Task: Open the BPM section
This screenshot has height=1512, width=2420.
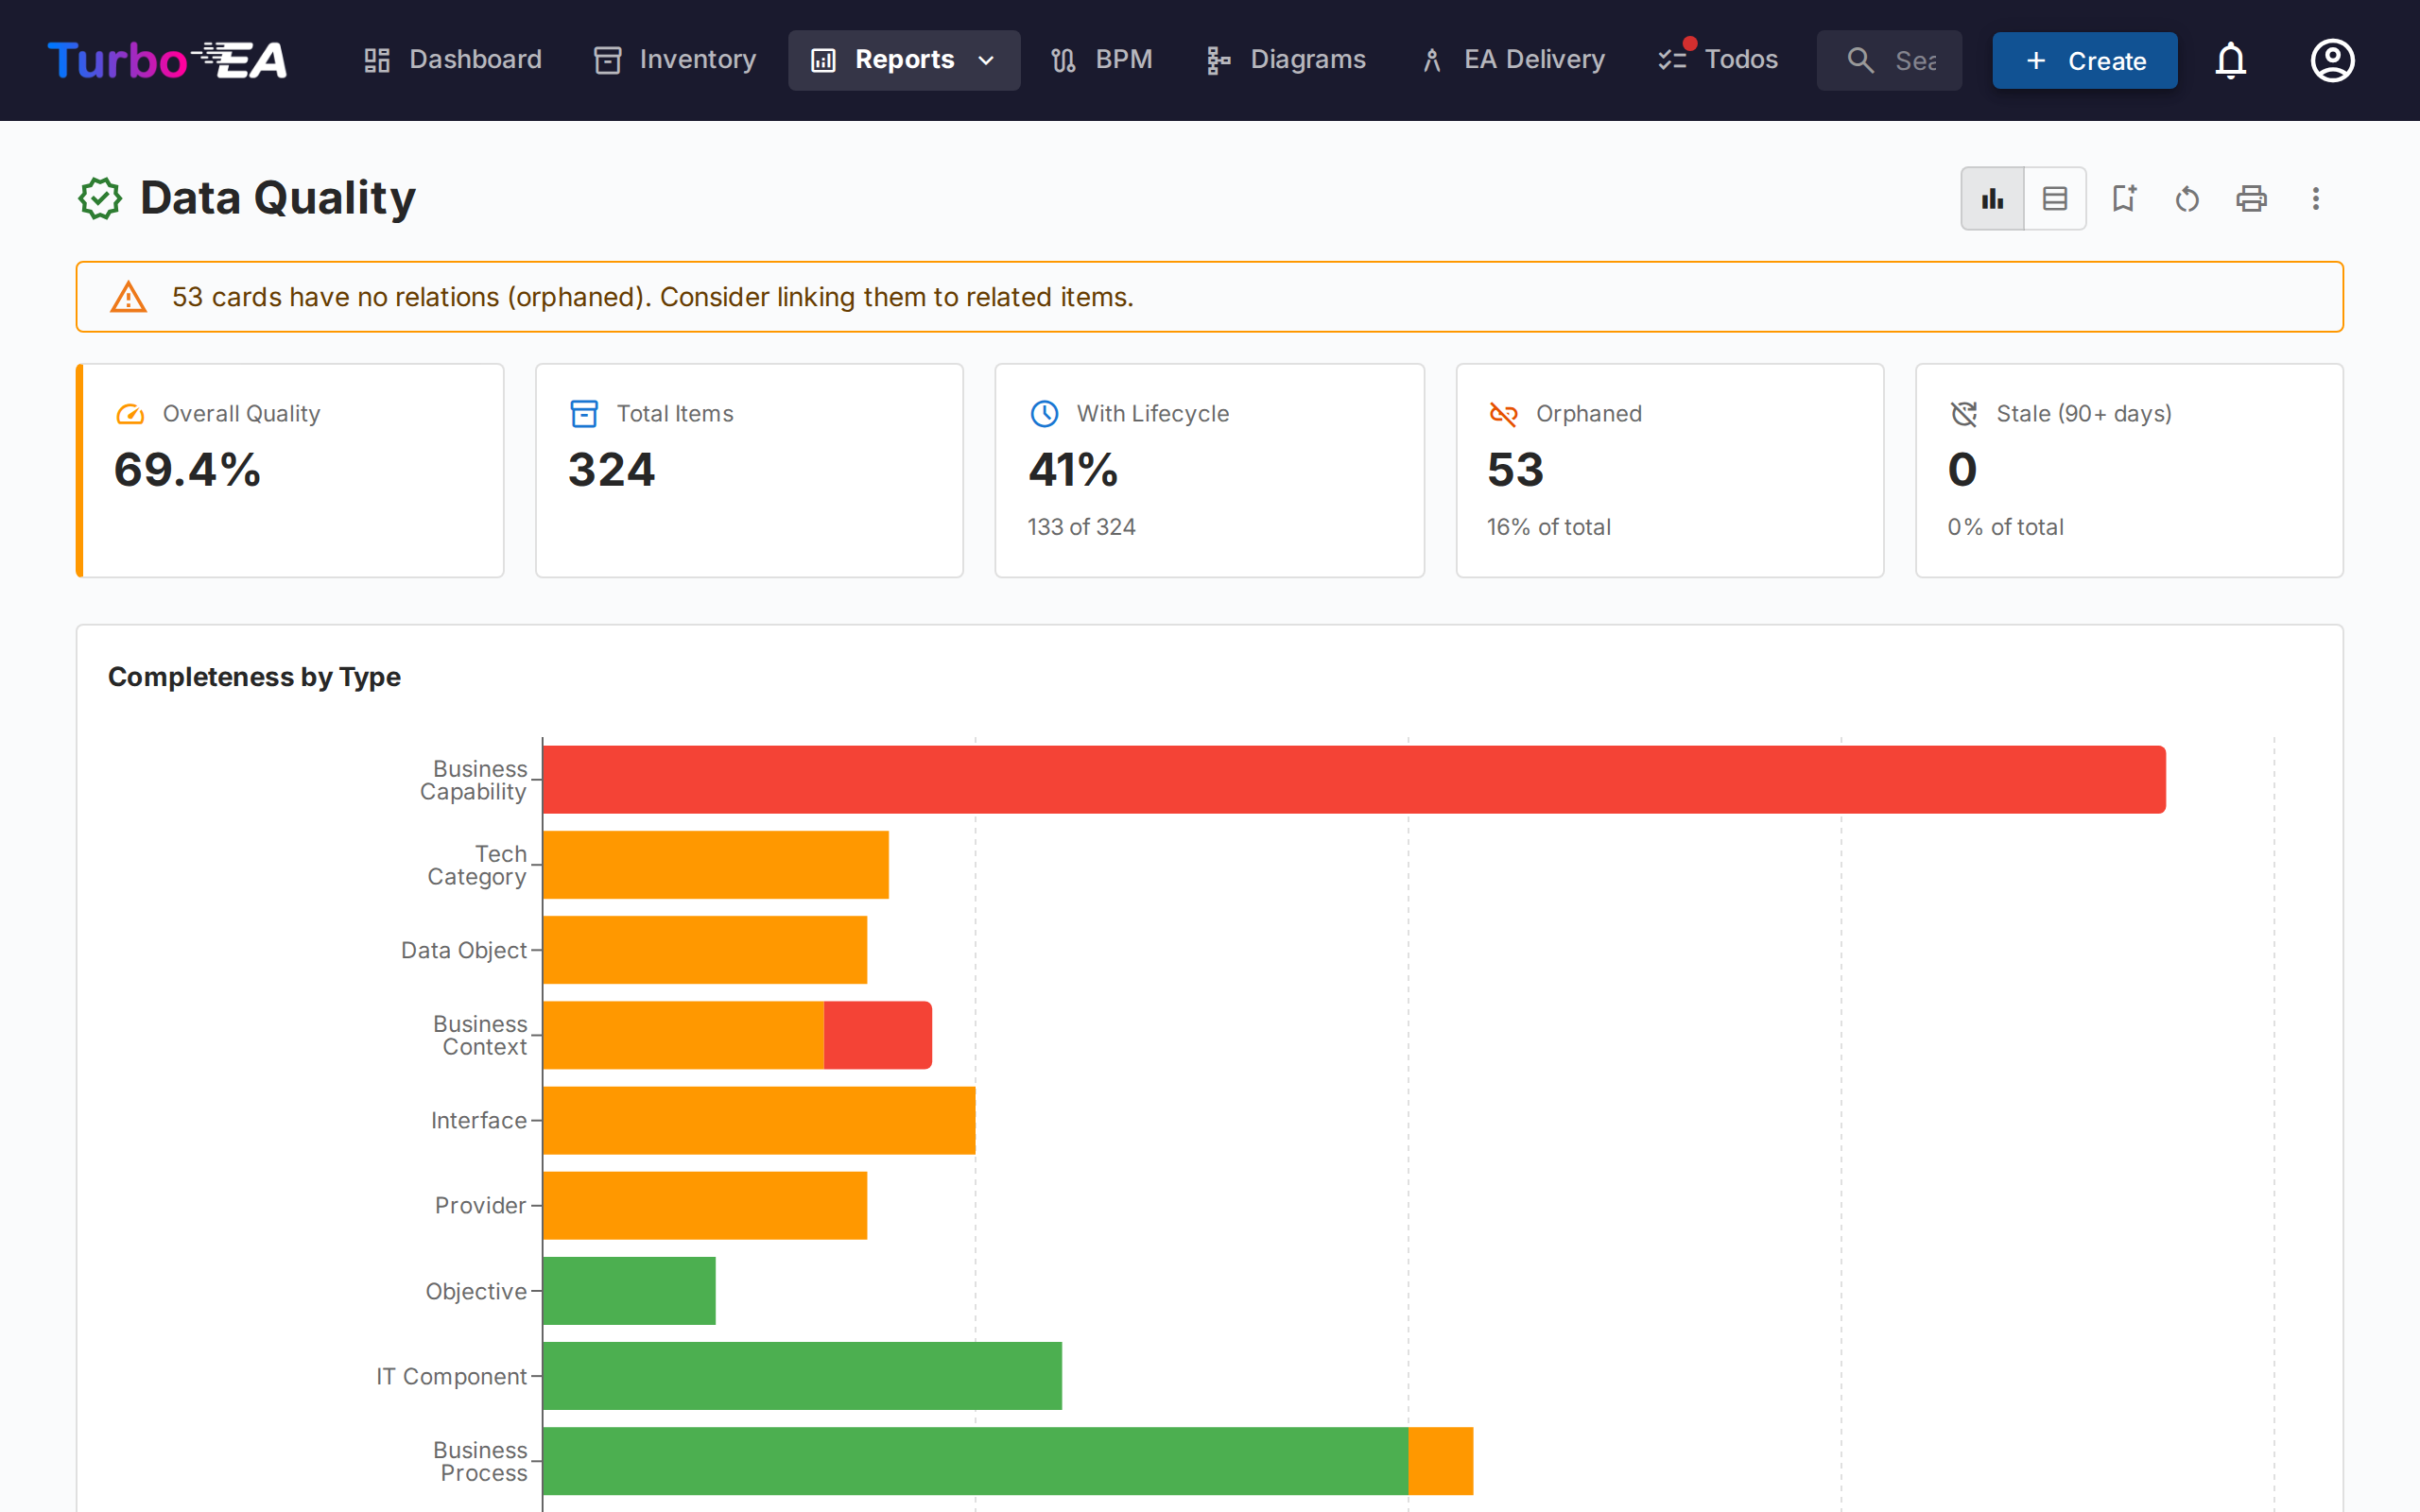Action: [x=1101, y=59]
